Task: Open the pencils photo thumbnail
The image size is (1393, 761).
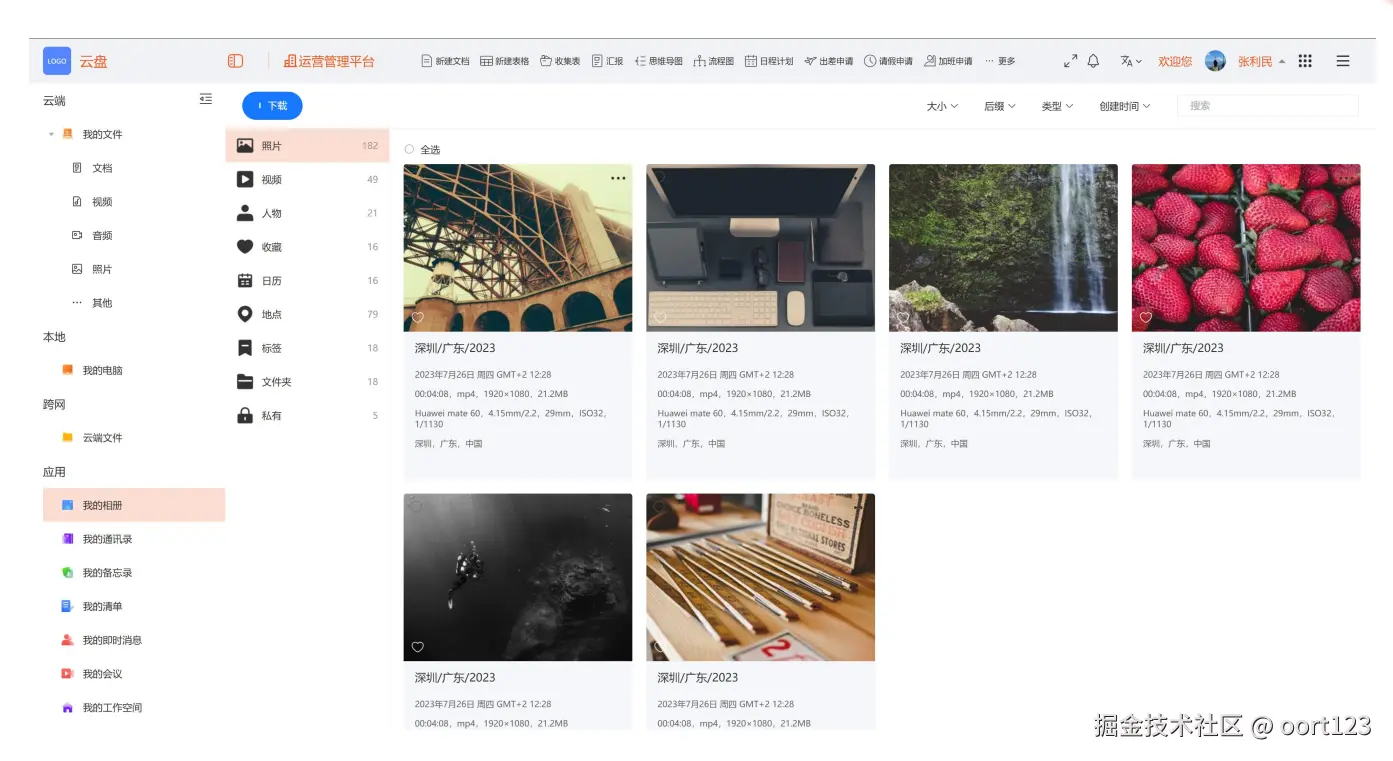Action: point(760,577)
